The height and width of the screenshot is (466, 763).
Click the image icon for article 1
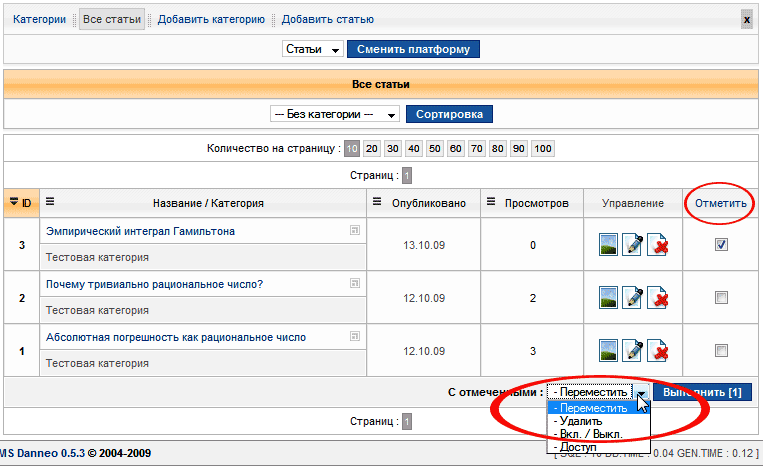(x=609, y=350)
